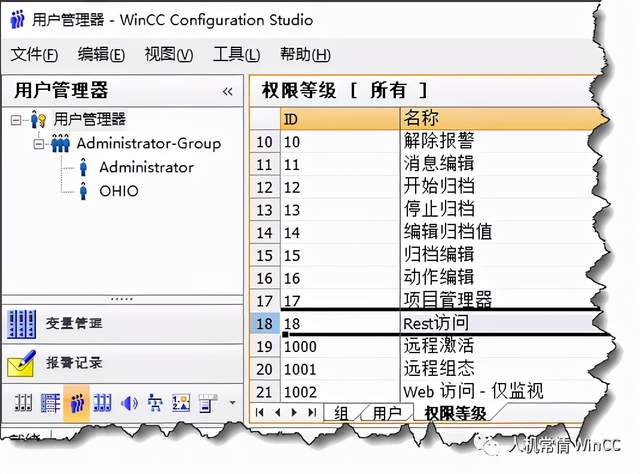Click the ID cell with value 1001
This screenshot has height=474, width=640.
[x=340, y=369]
